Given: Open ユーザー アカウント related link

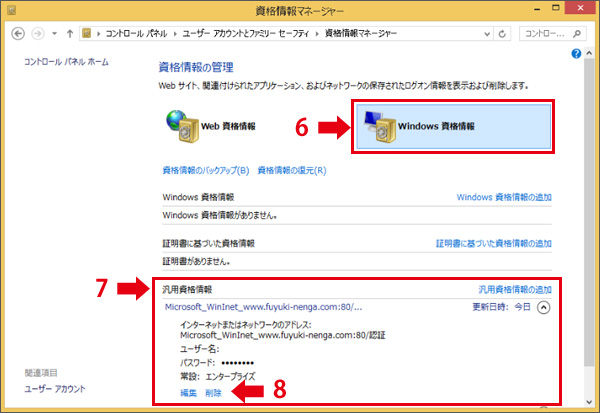Looking at the screenshot, I should (55, 389).
